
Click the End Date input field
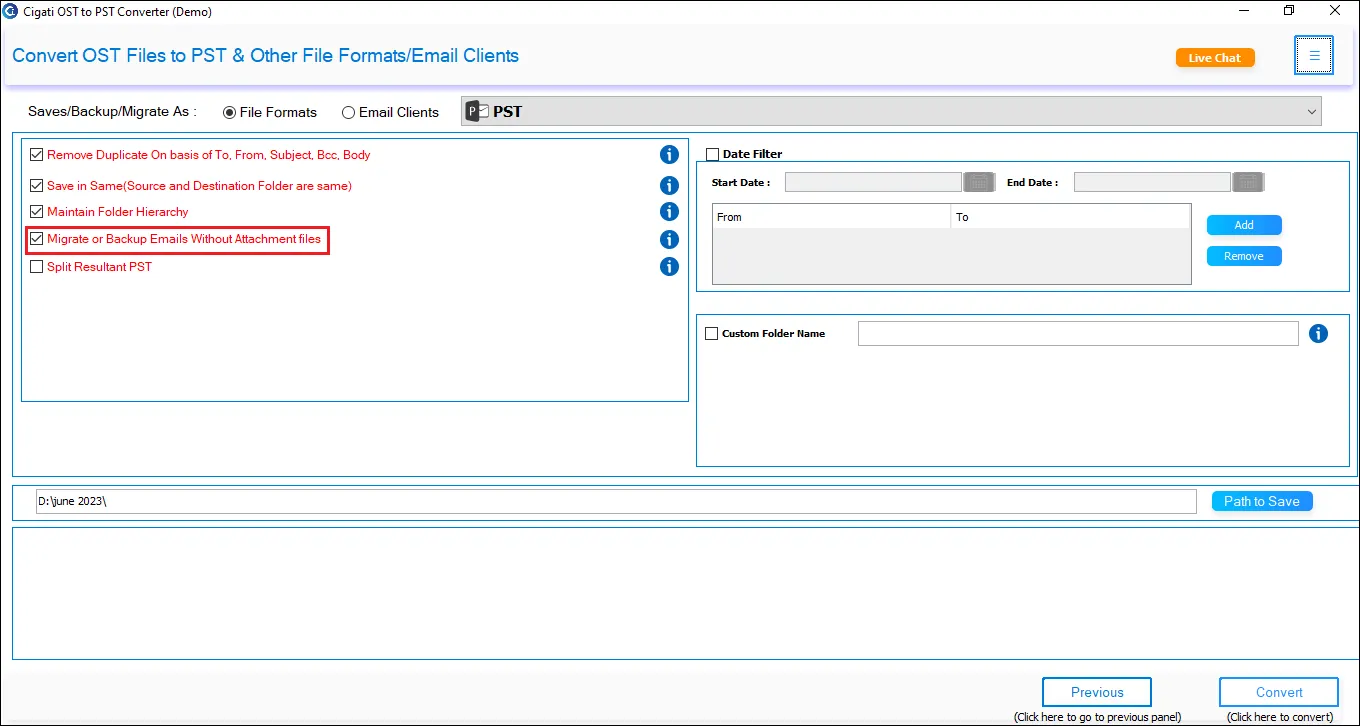tap(1152, 182)
